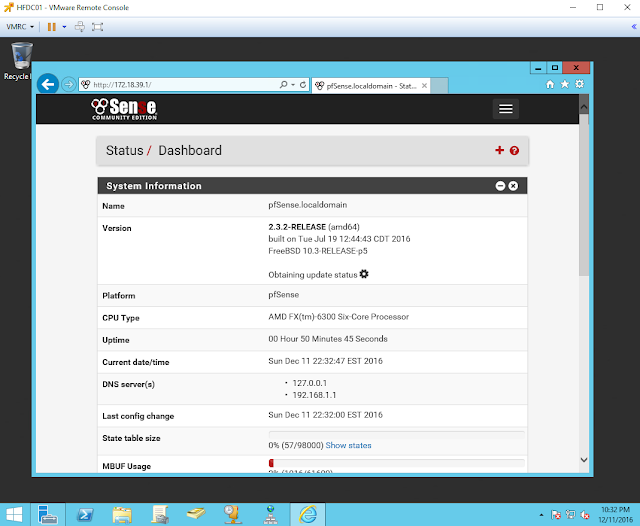Click send Ctrl+Alt+Del icon in VMRC toolbar

[80, 27]
